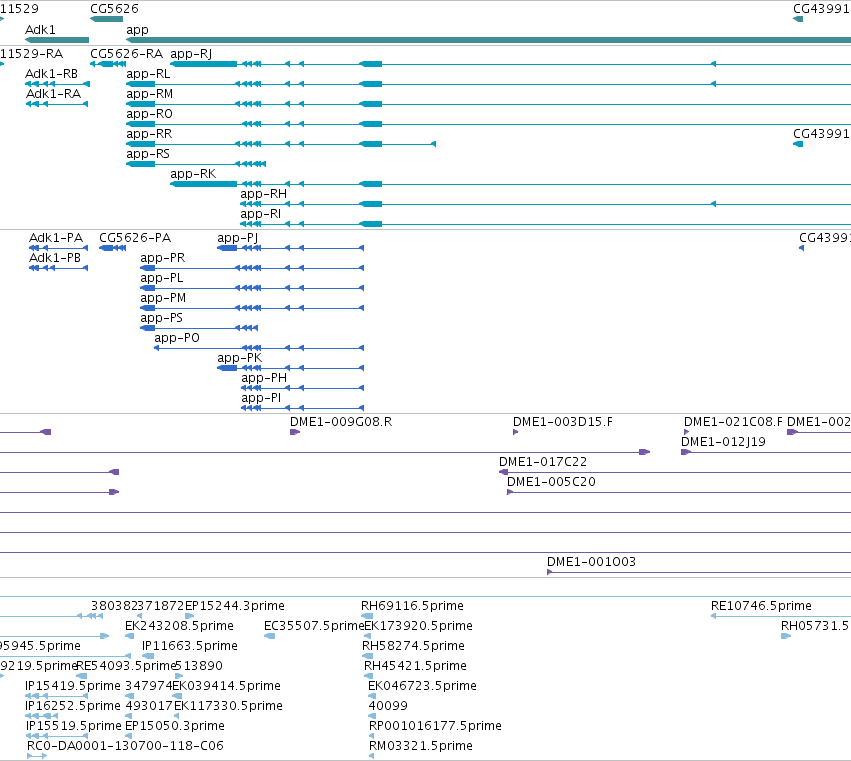Screen dimensions: 851x761
Task: Select the EC35507.5prime EST label
Action: pyautogui.click(x=314, y=626)
